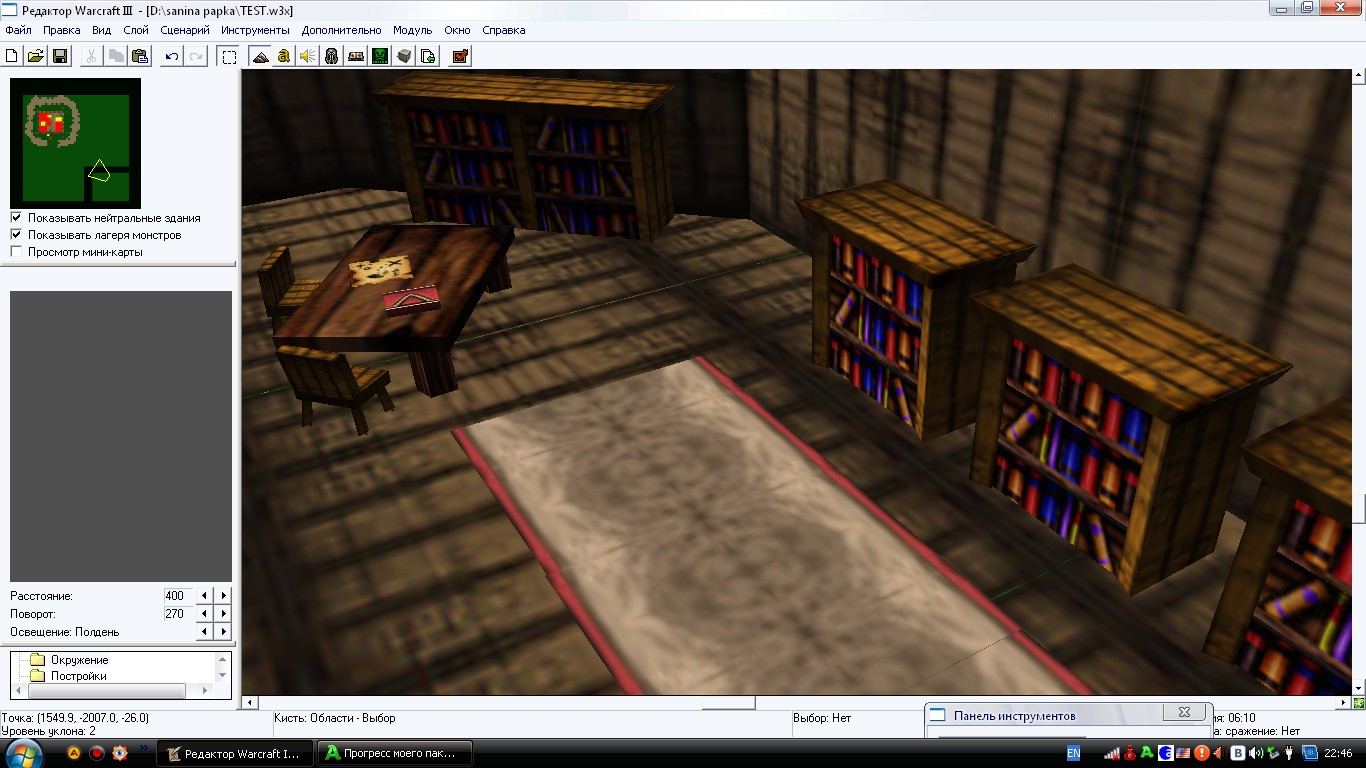Click the Расстояние value field showing 400

pos(177,596)
